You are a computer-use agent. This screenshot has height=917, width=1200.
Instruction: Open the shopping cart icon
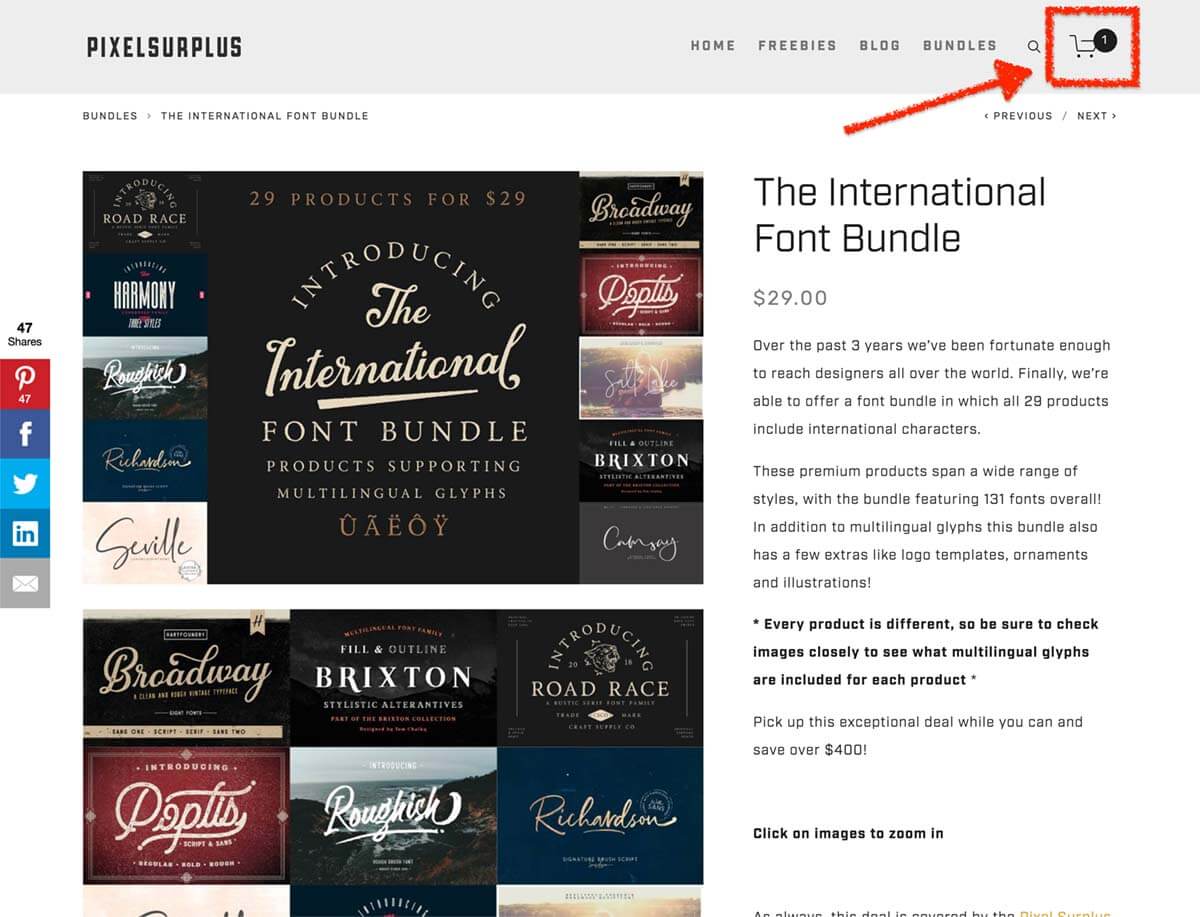pyautogui.click(x=1083, y=47)
